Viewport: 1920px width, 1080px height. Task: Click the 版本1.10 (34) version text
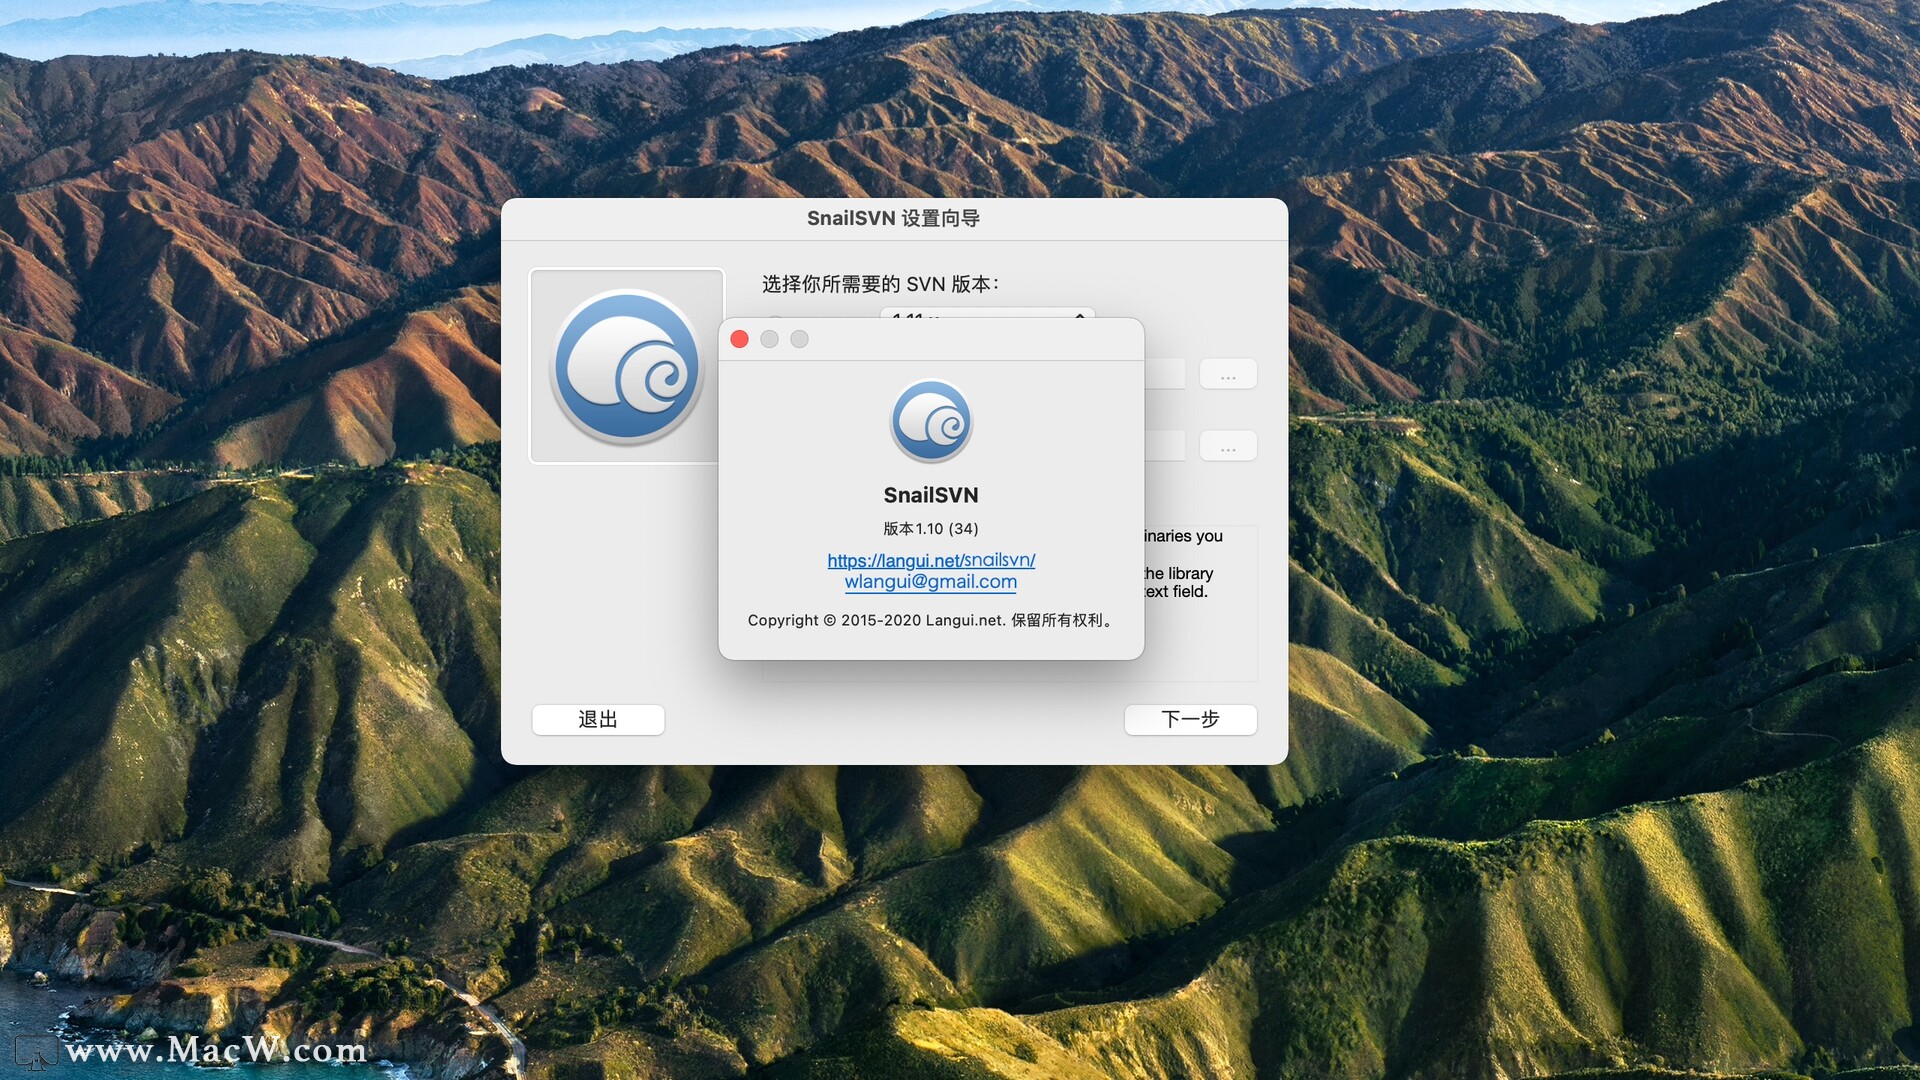pyautogui.click(x=931, y=529)
